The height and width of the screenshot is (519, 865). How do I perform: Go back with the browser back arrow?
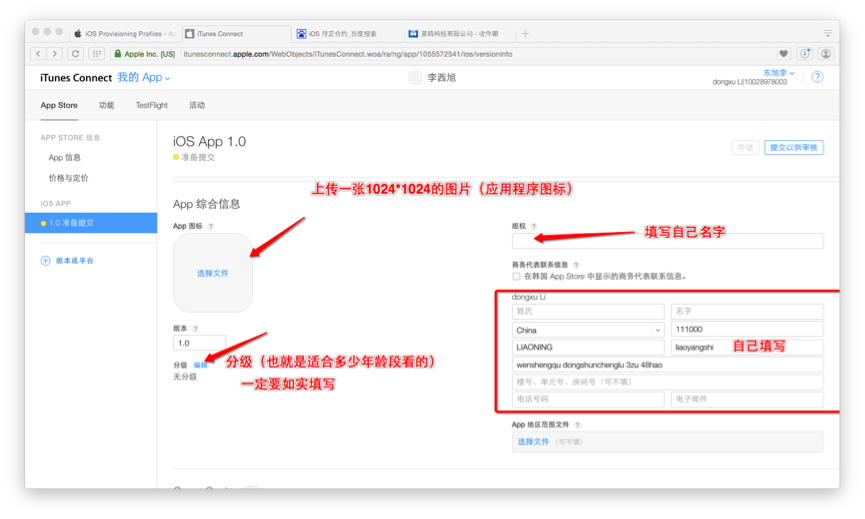[x=38, y=53]
